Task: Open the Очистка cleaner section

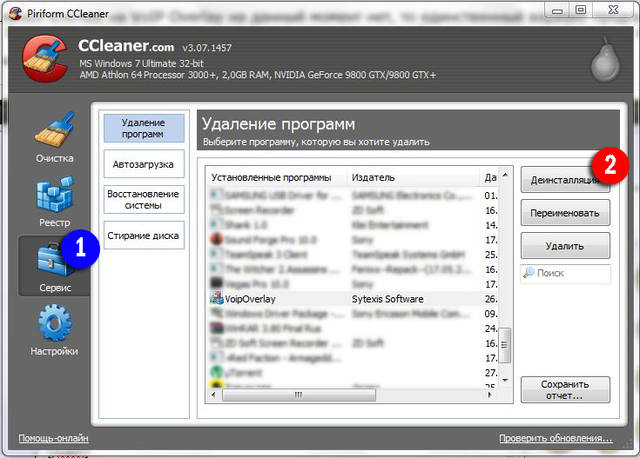Action: 54,138
